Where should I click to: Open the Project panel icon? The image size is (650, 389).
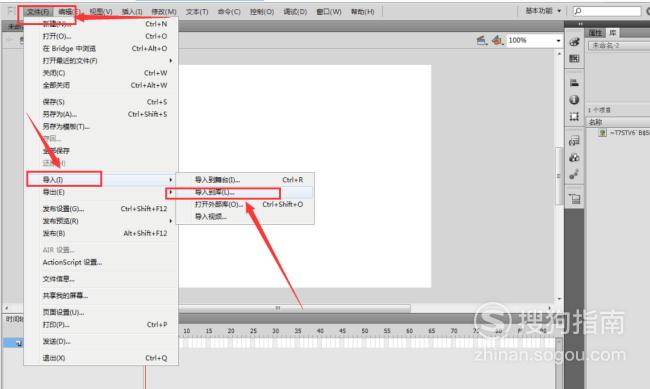[x=574, y=199]
